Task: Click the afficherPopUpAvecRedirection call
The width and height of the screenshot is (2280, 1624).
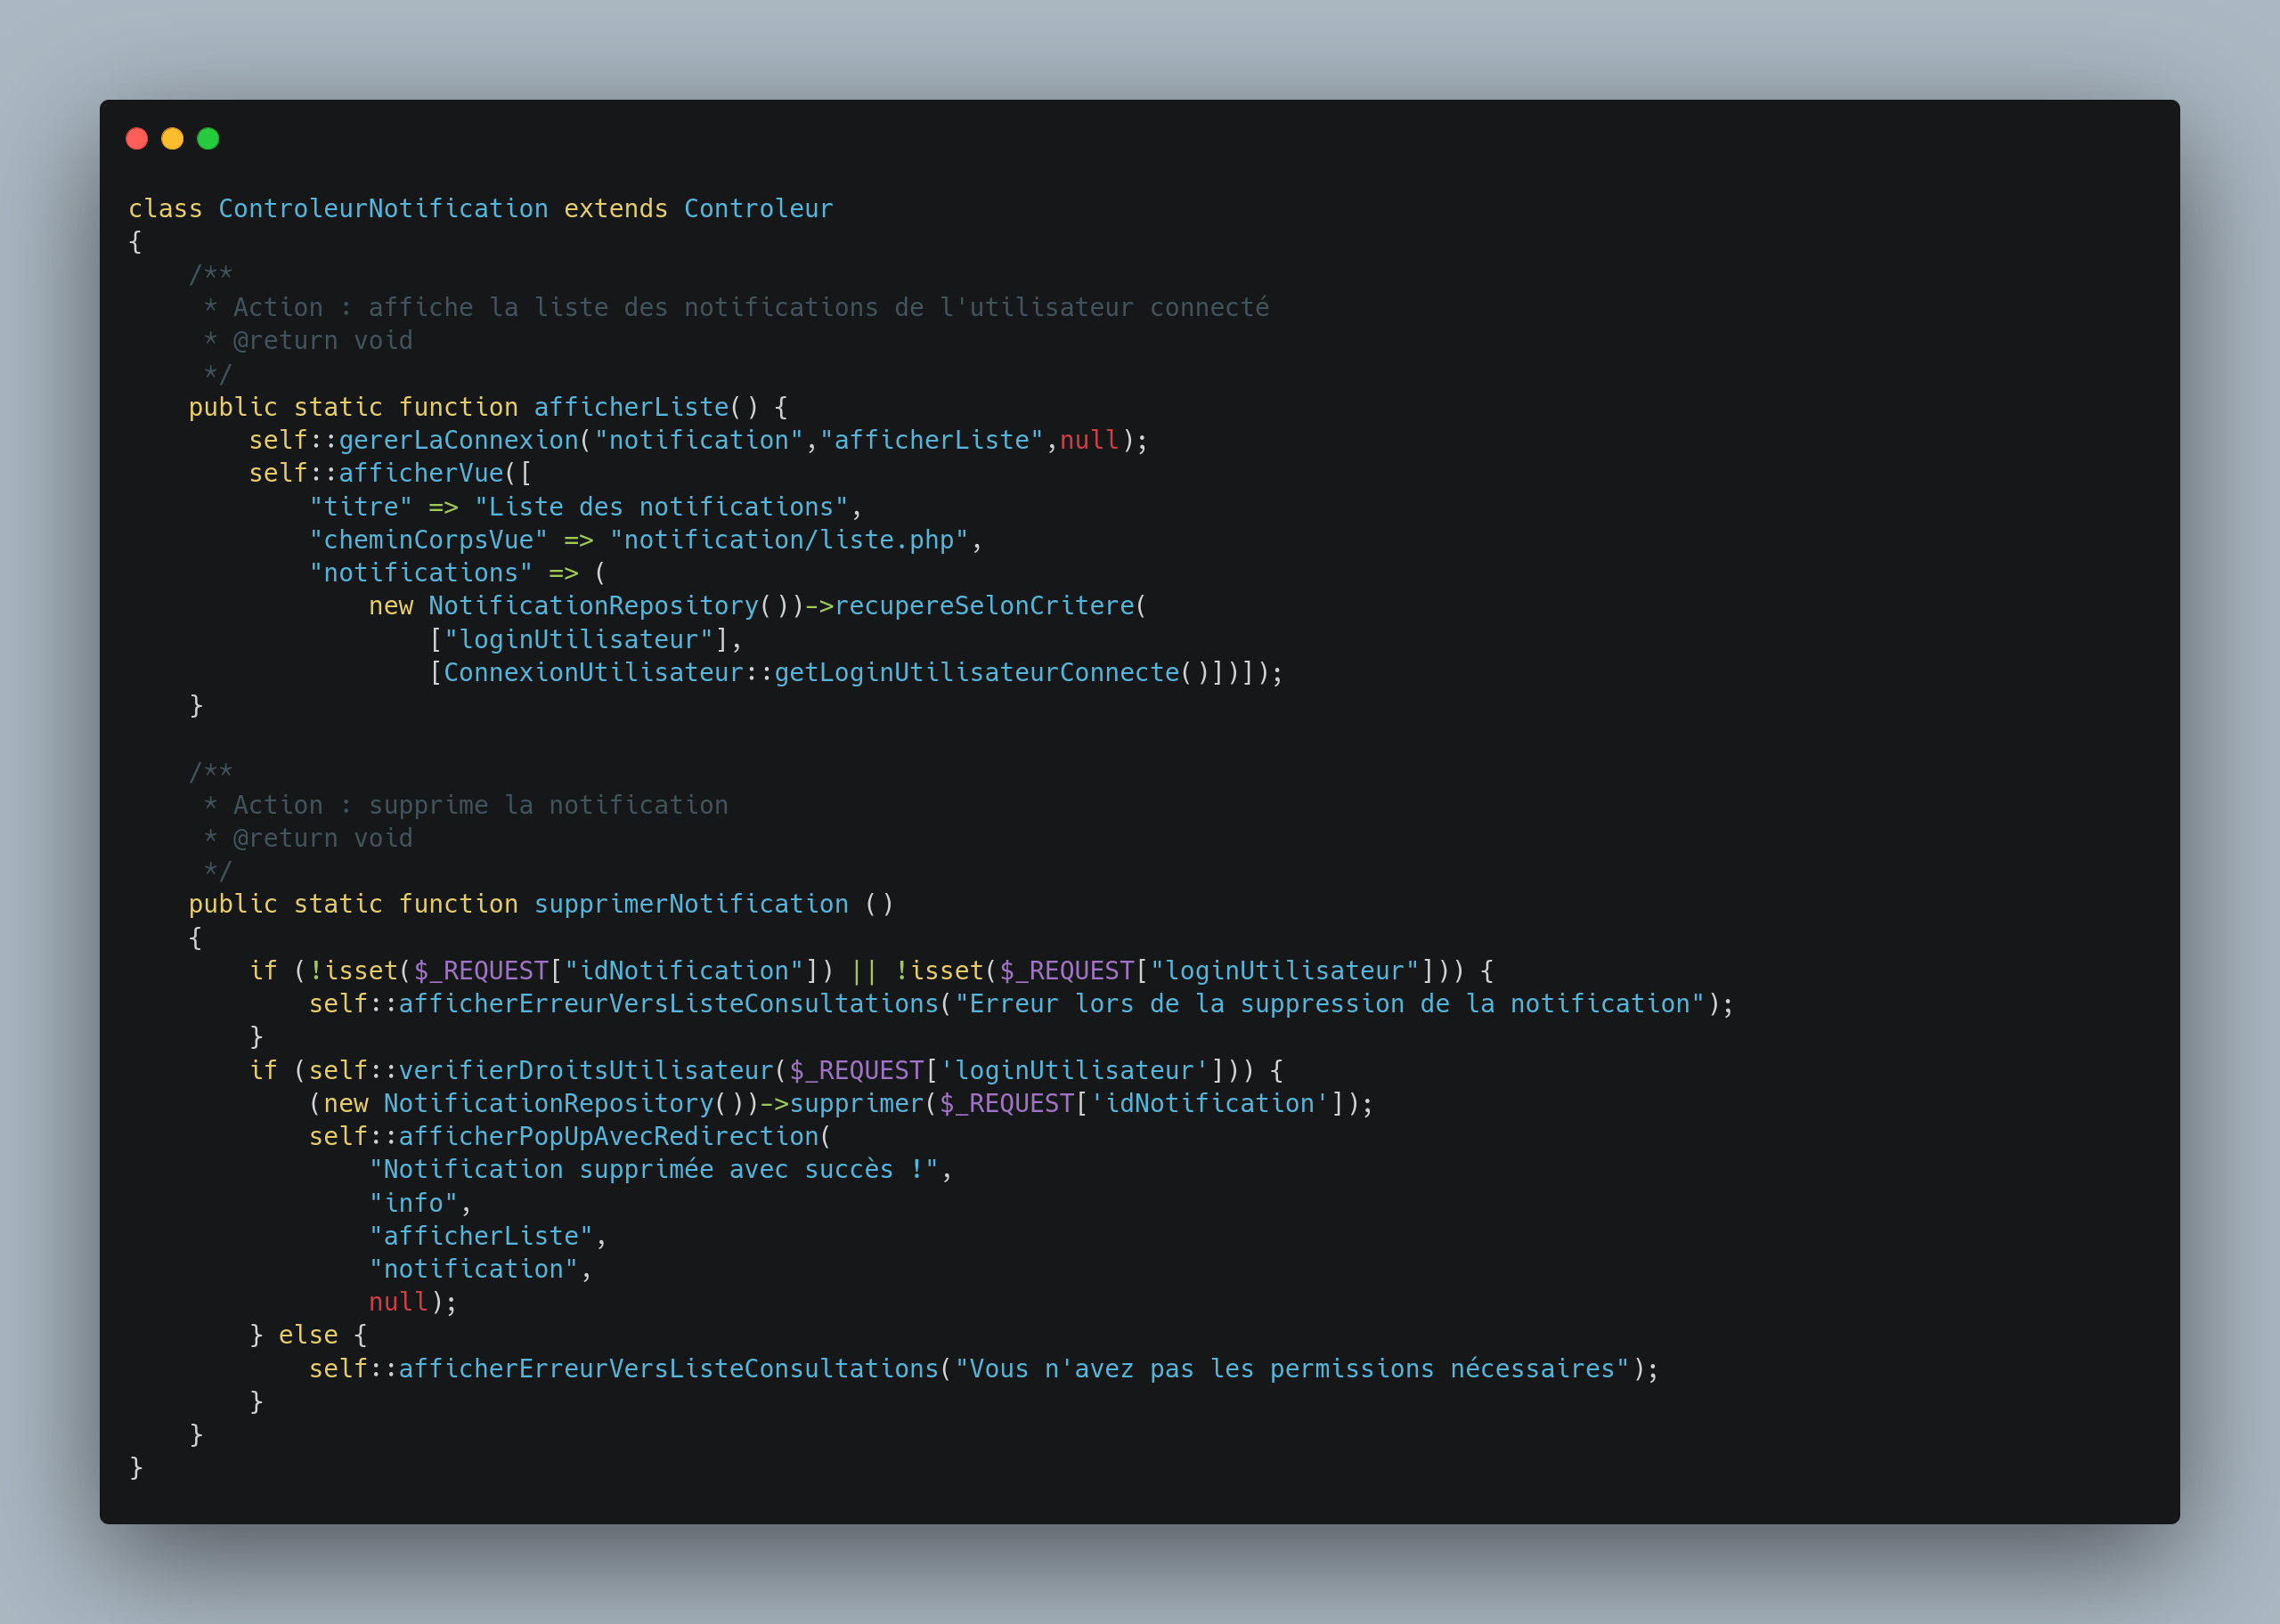Action: pyautogui.click(x=609, y=1136)
